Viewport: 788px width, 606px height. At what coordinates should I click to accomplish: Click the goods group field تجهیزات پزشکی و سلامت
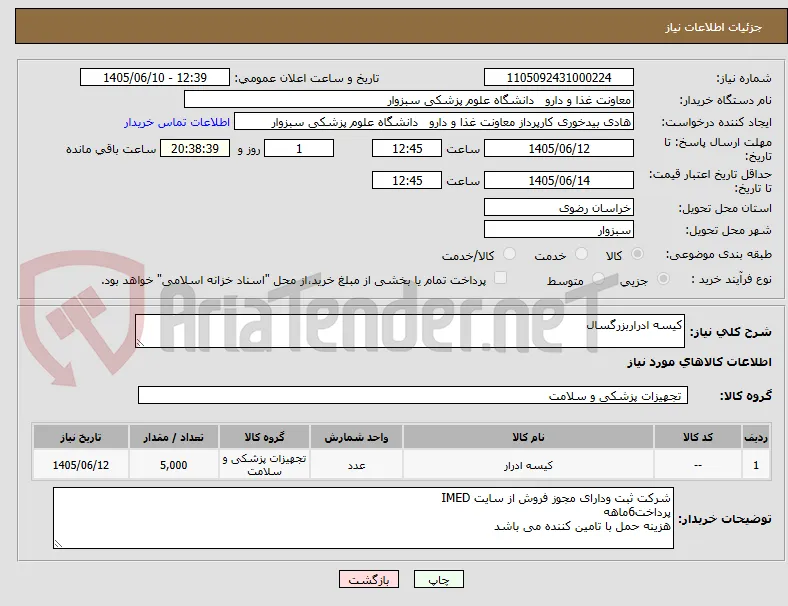[x=413, y=395]
